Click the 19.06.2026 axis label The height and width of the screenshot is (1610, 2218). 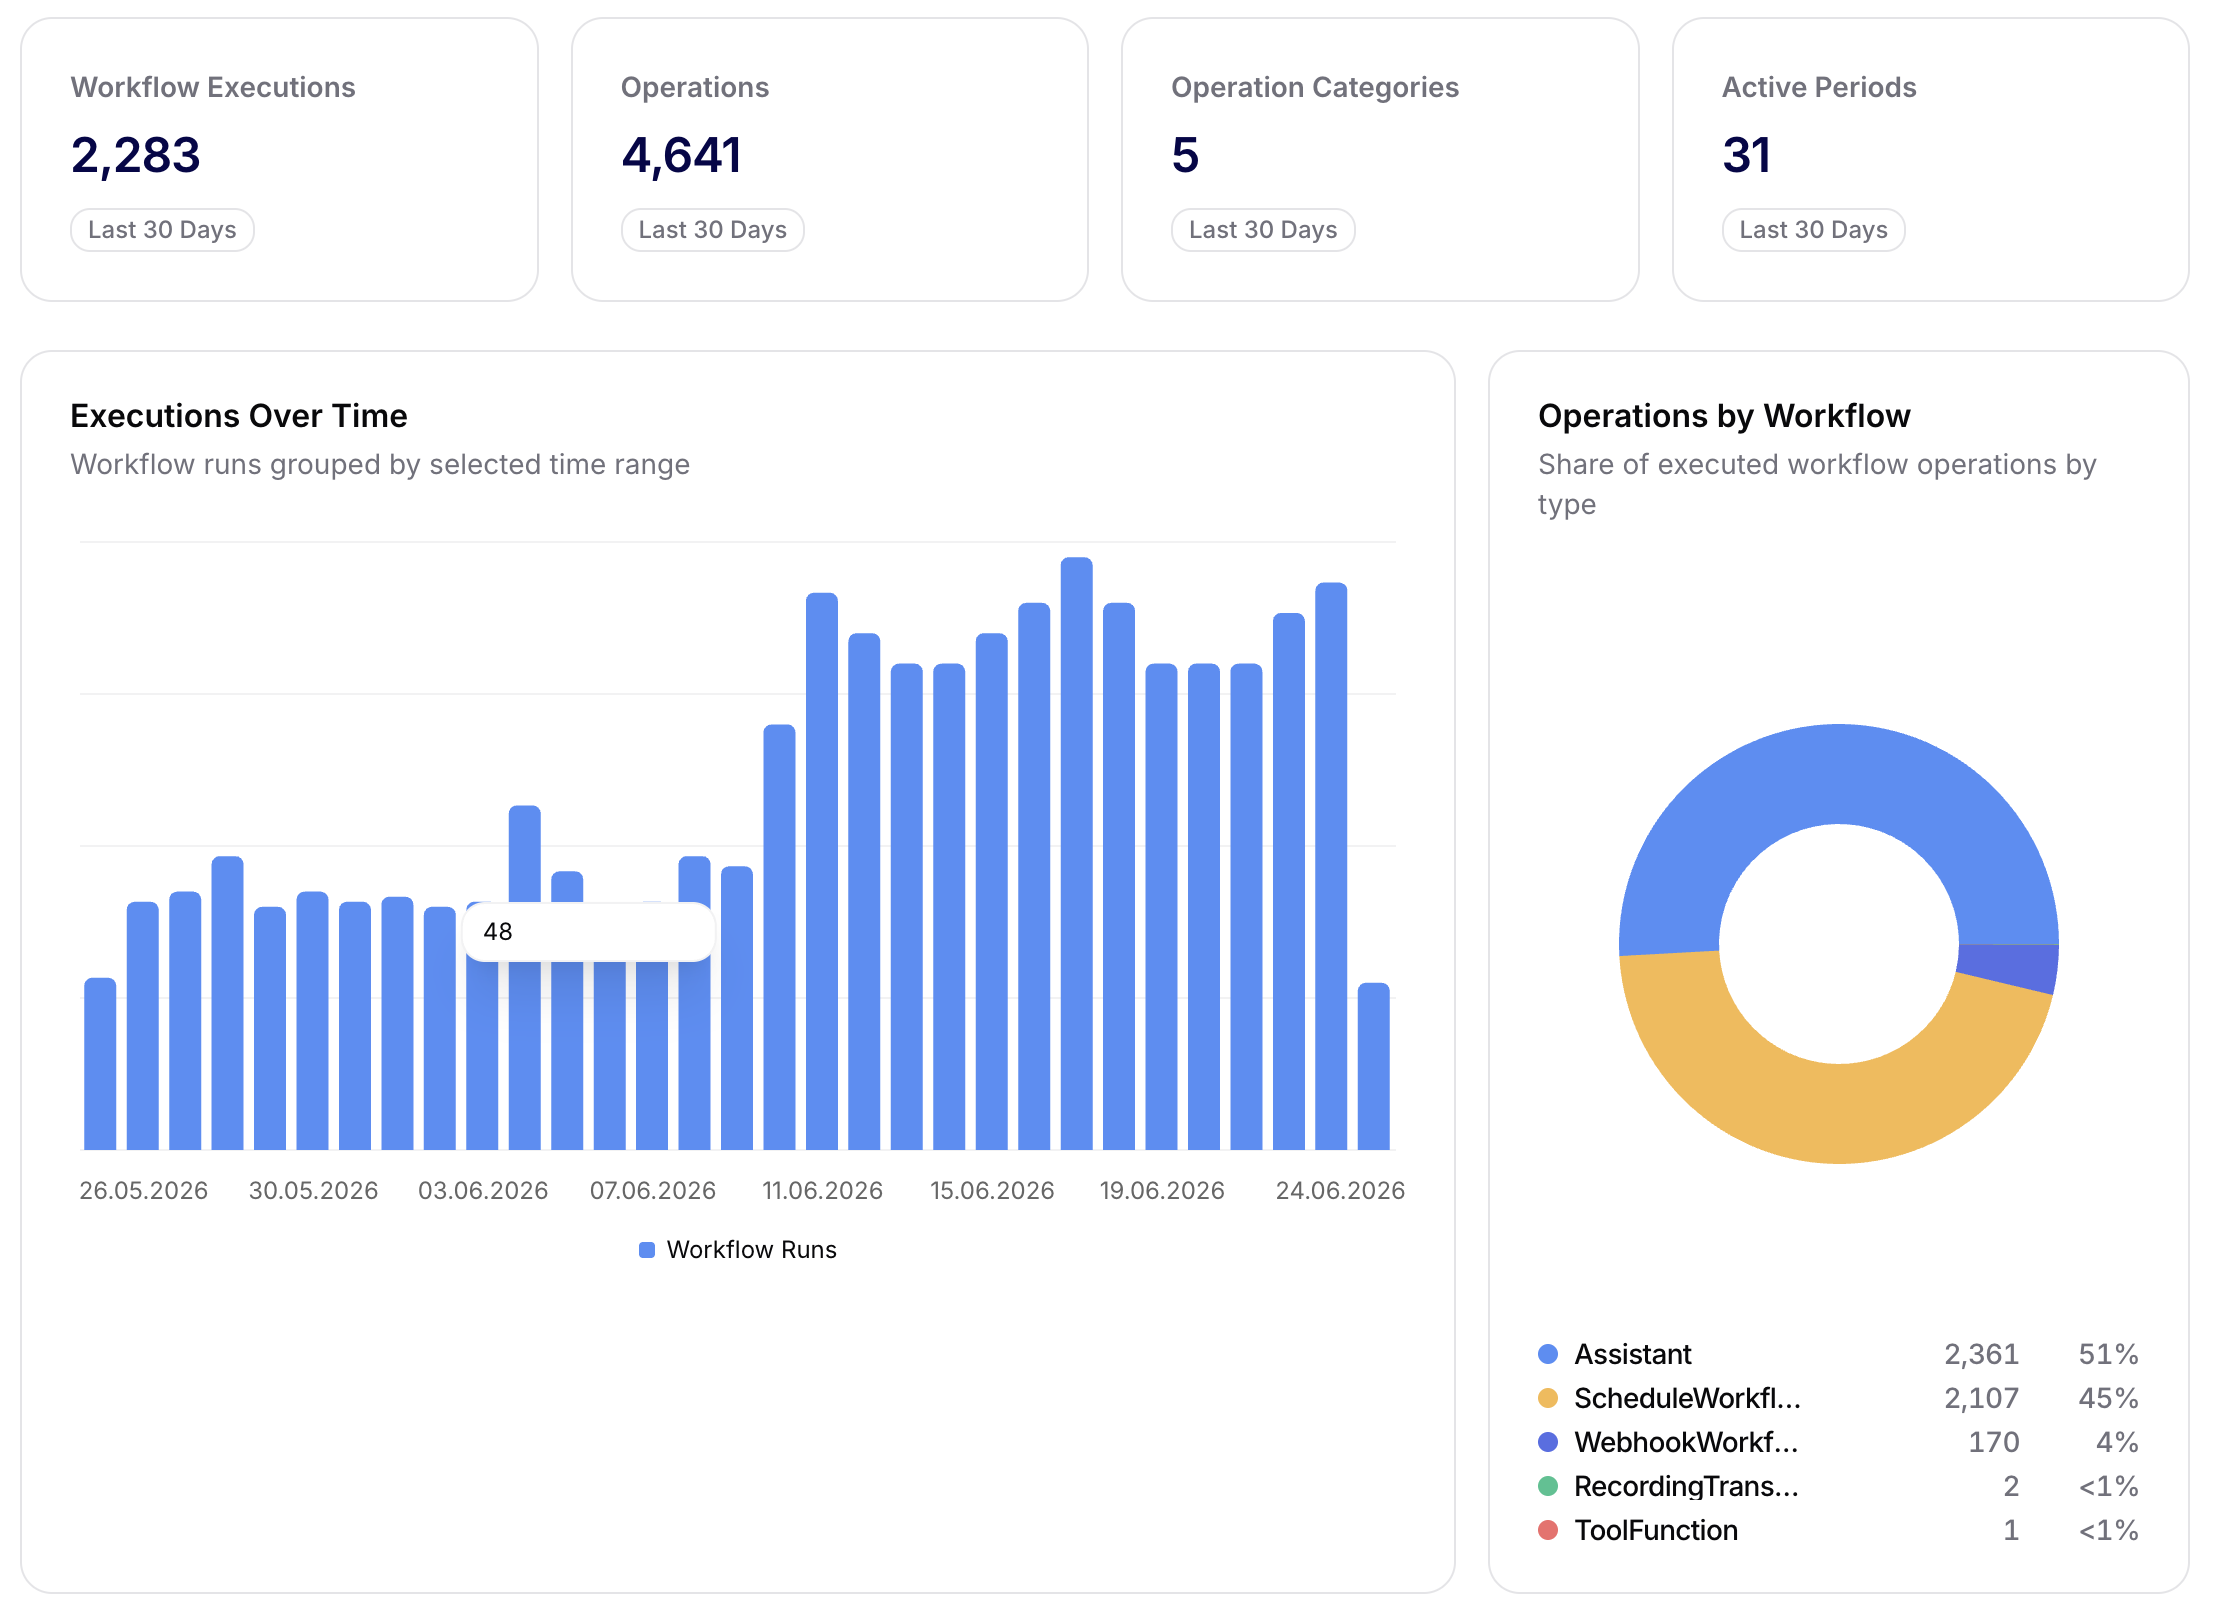point(1162,1191)
